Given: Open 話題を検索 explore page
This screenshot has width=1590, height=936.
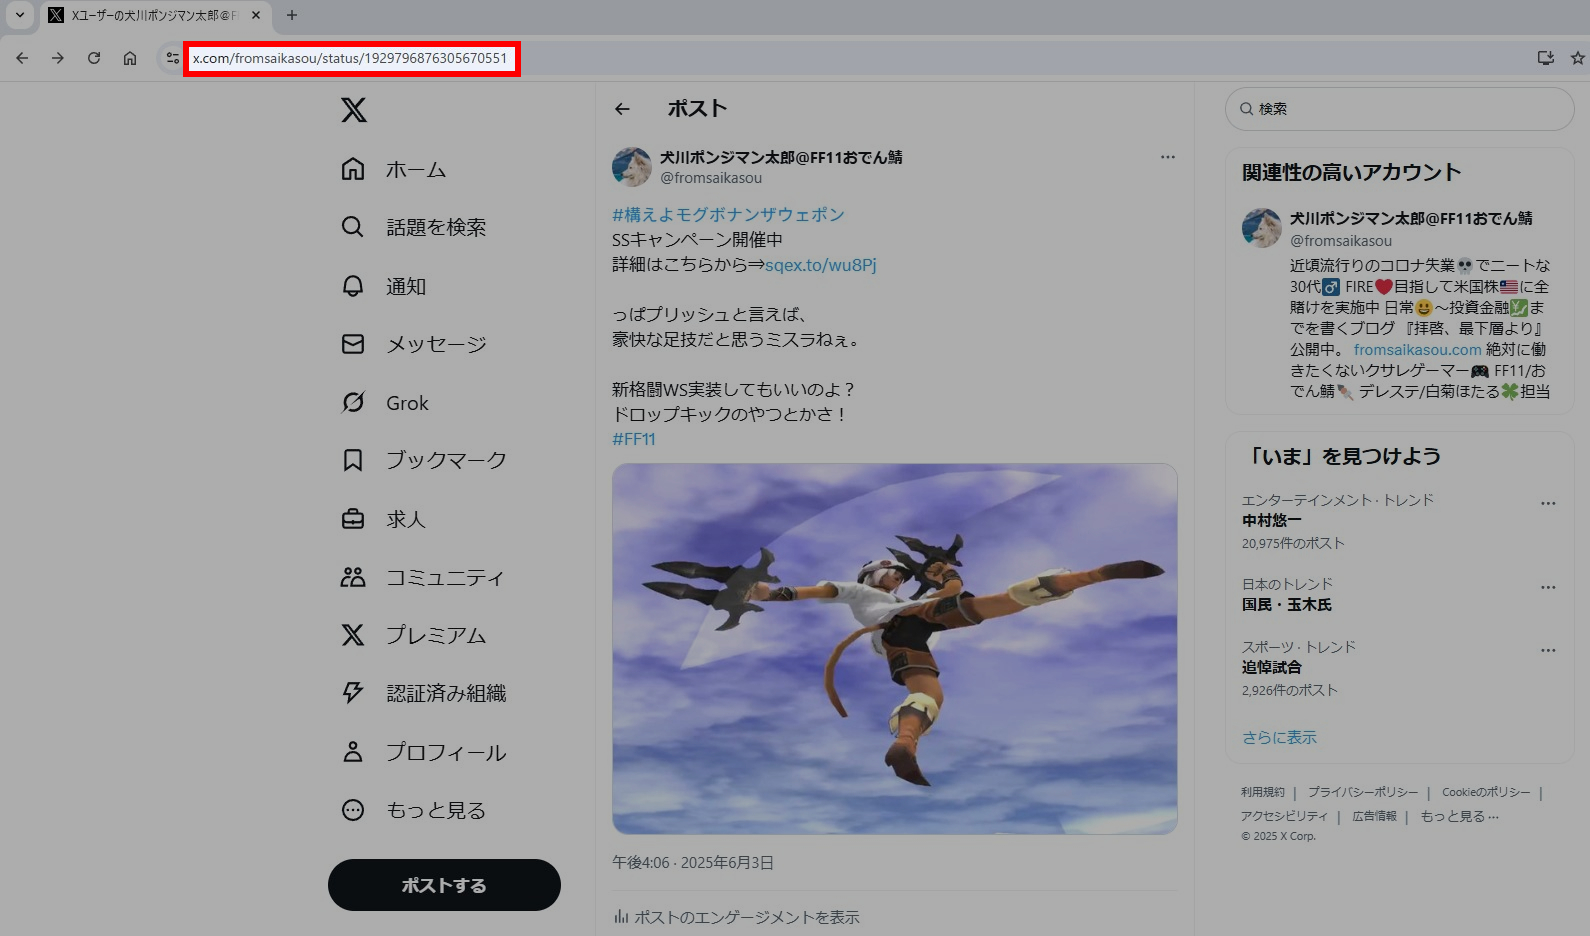Looking at the screenshot, I should pos(414,228).
